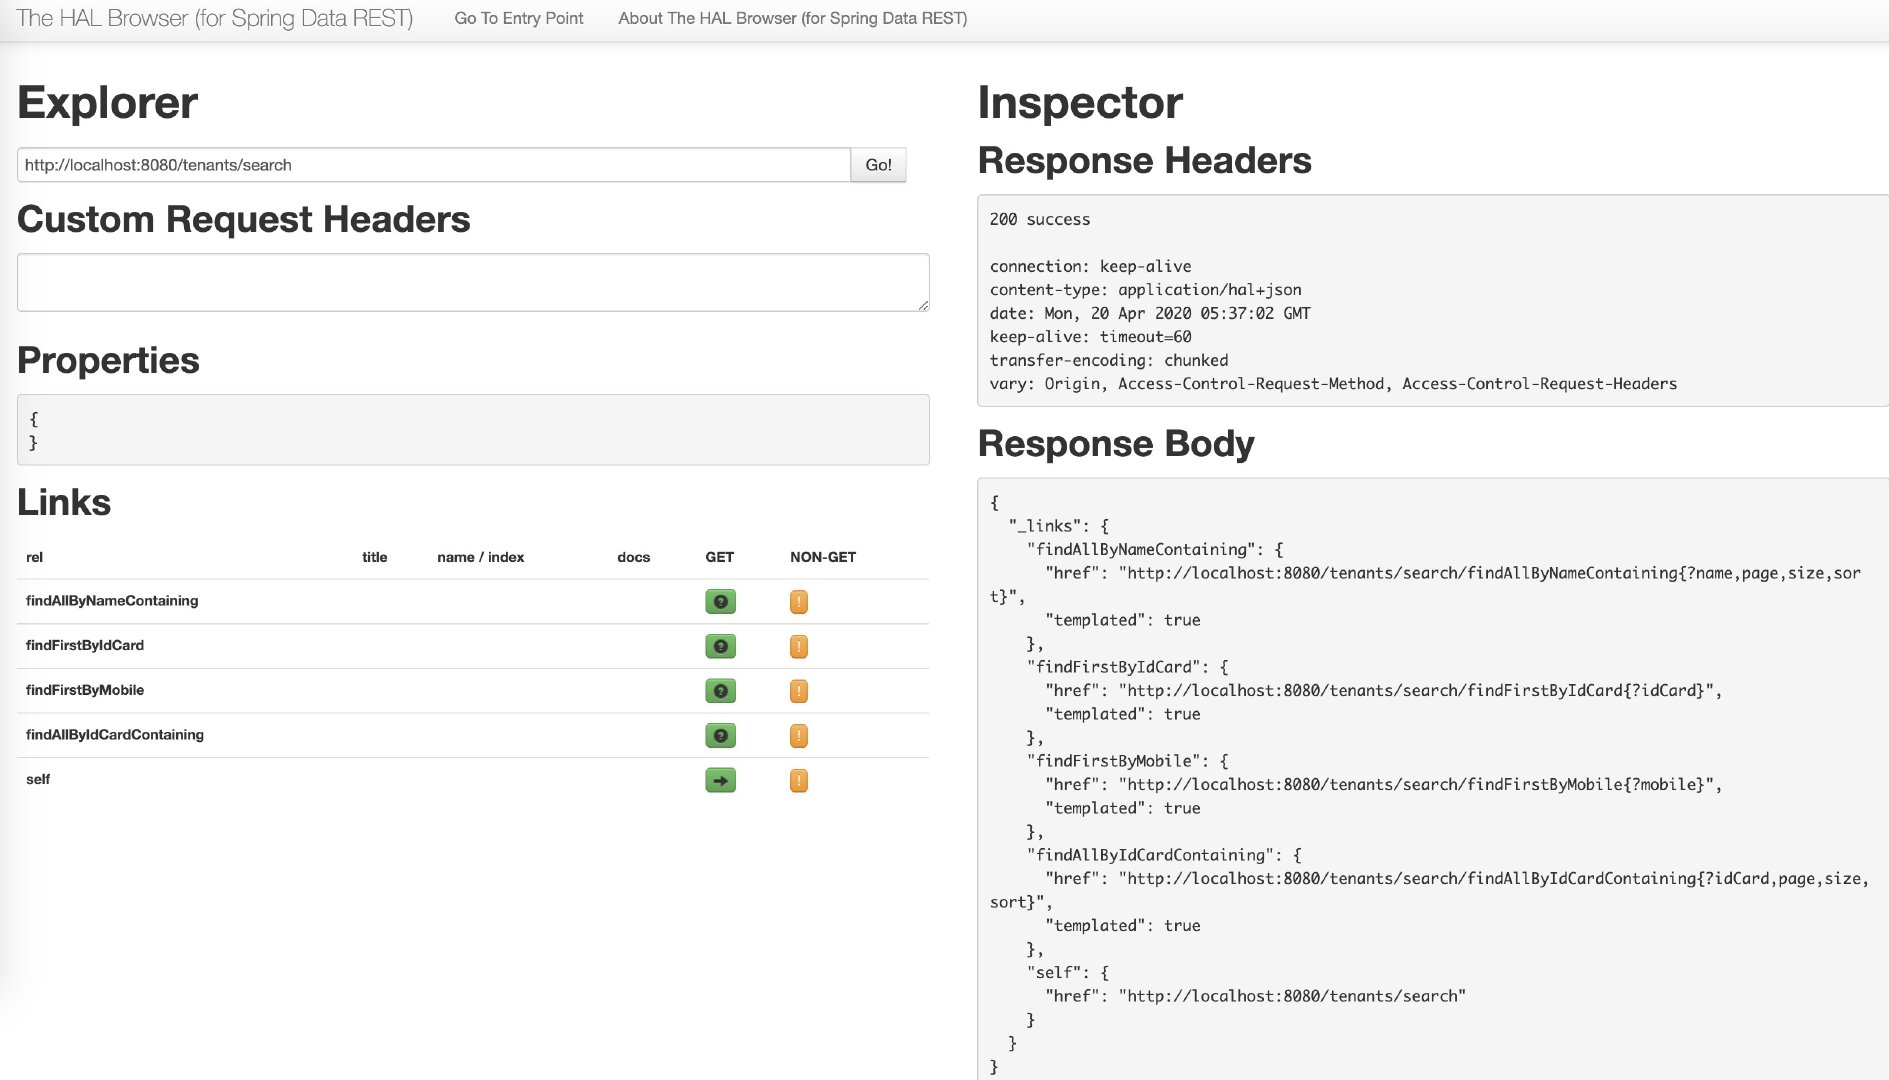This screenshot has width=1889, height=1080.
Task: Open GET query dialog for findAllByIdCardContaining
Action: click(720, 735)
